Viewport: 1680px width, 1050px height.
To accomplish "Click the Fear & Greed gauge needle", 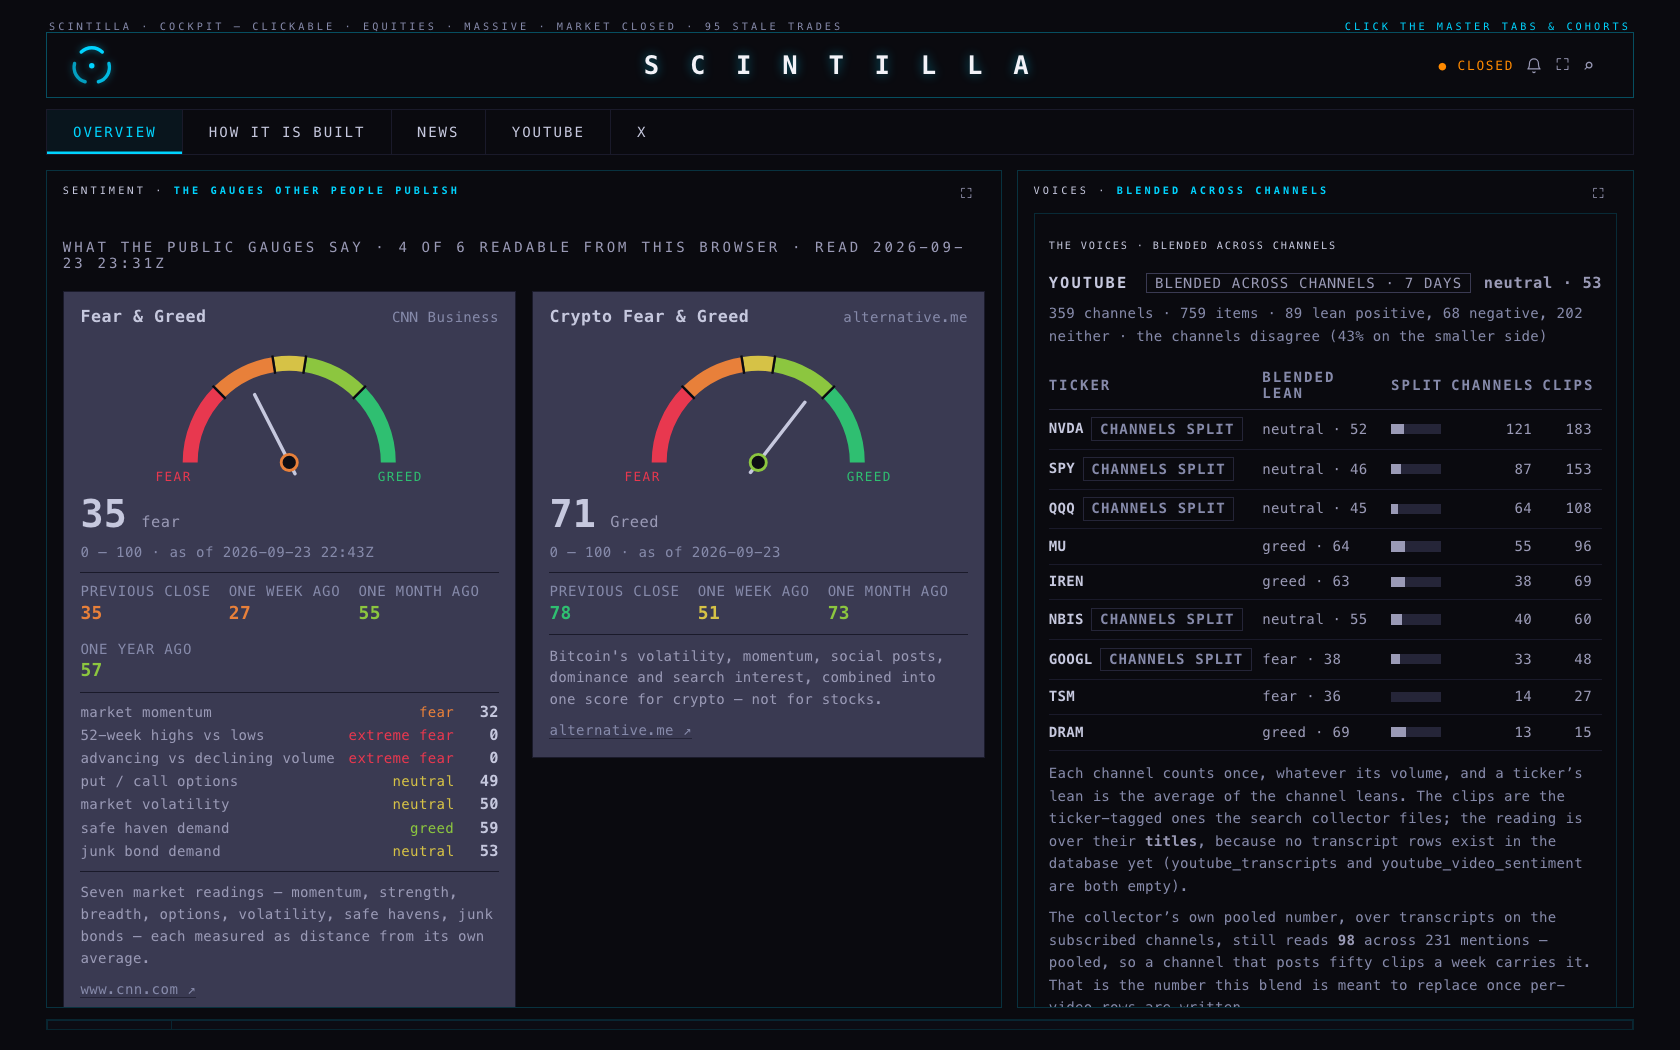I will (x=271, y=428).
